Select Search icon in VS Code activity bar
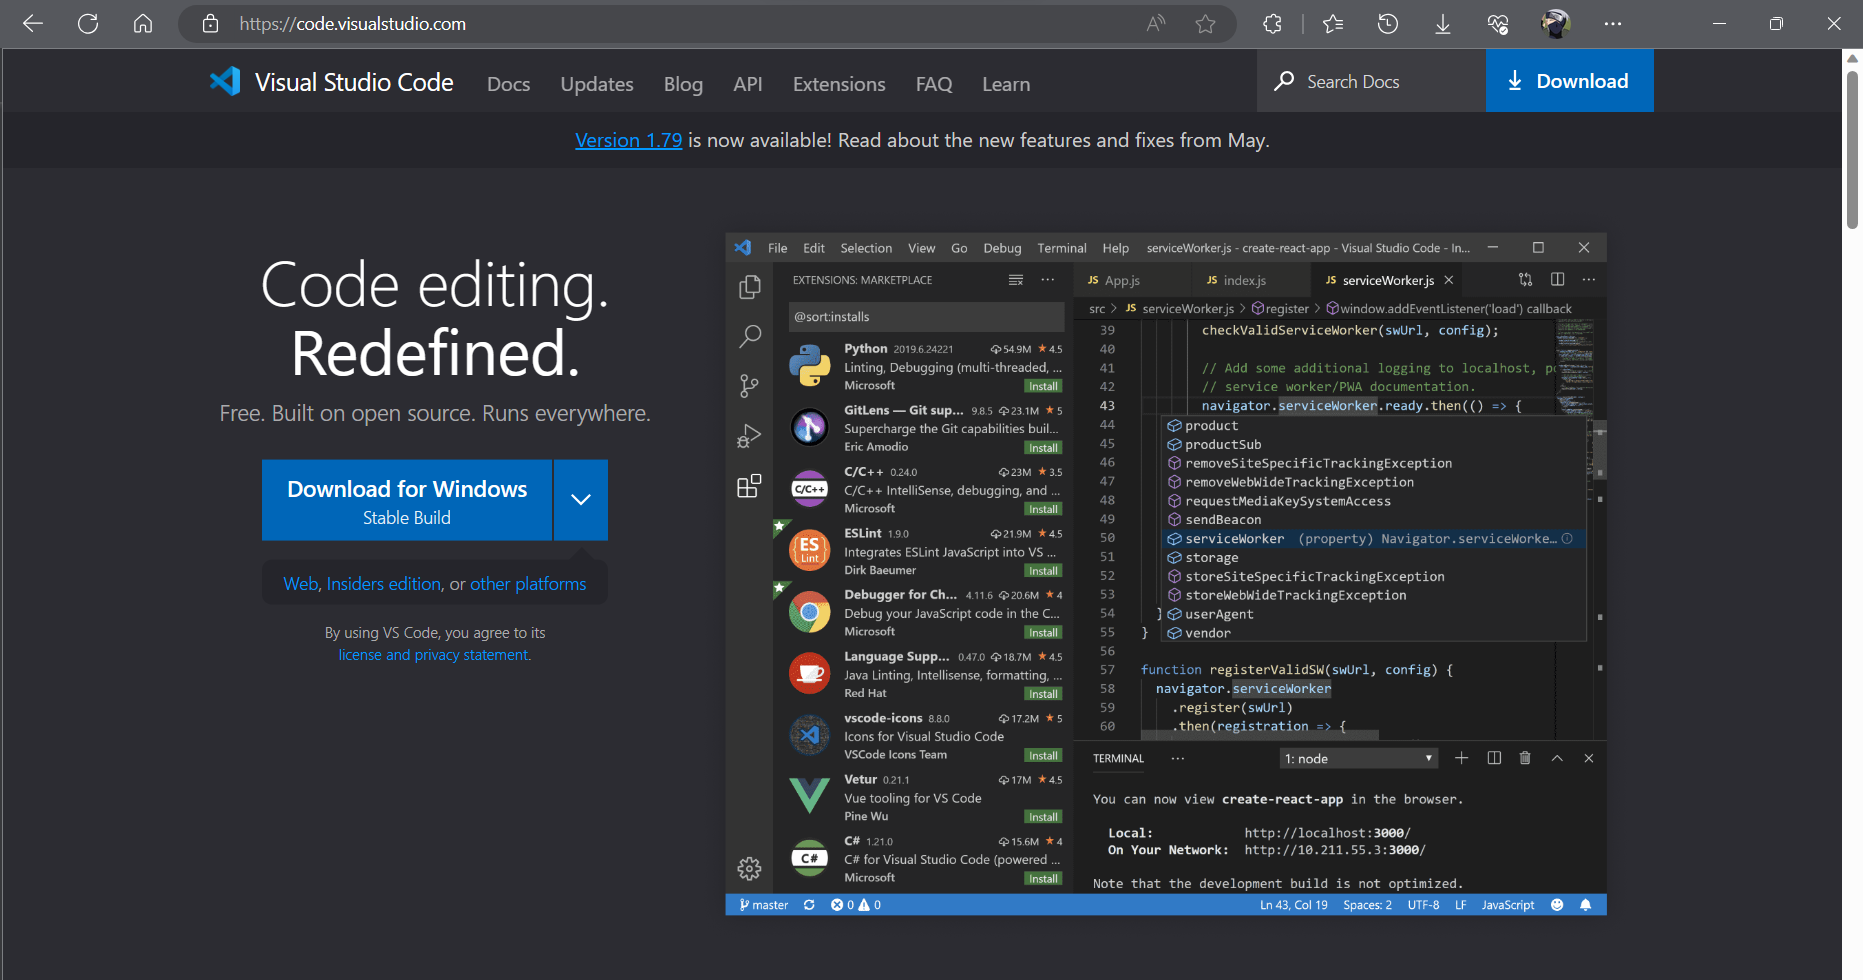 click(749, 336)
